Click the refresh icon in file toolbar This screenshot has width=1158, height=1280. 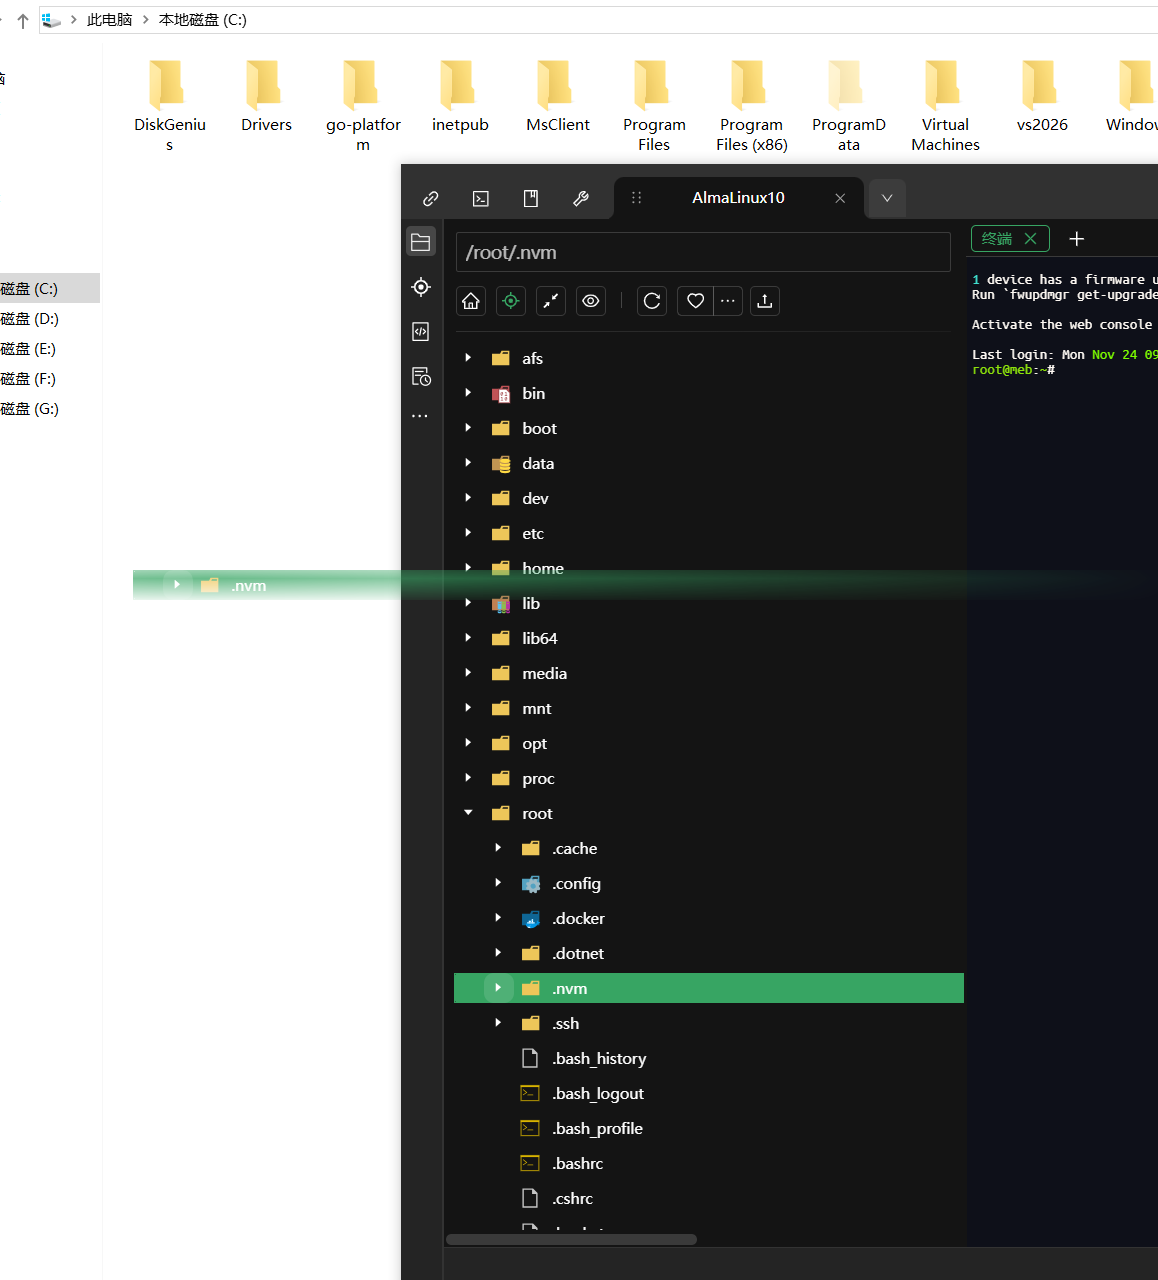652,301
